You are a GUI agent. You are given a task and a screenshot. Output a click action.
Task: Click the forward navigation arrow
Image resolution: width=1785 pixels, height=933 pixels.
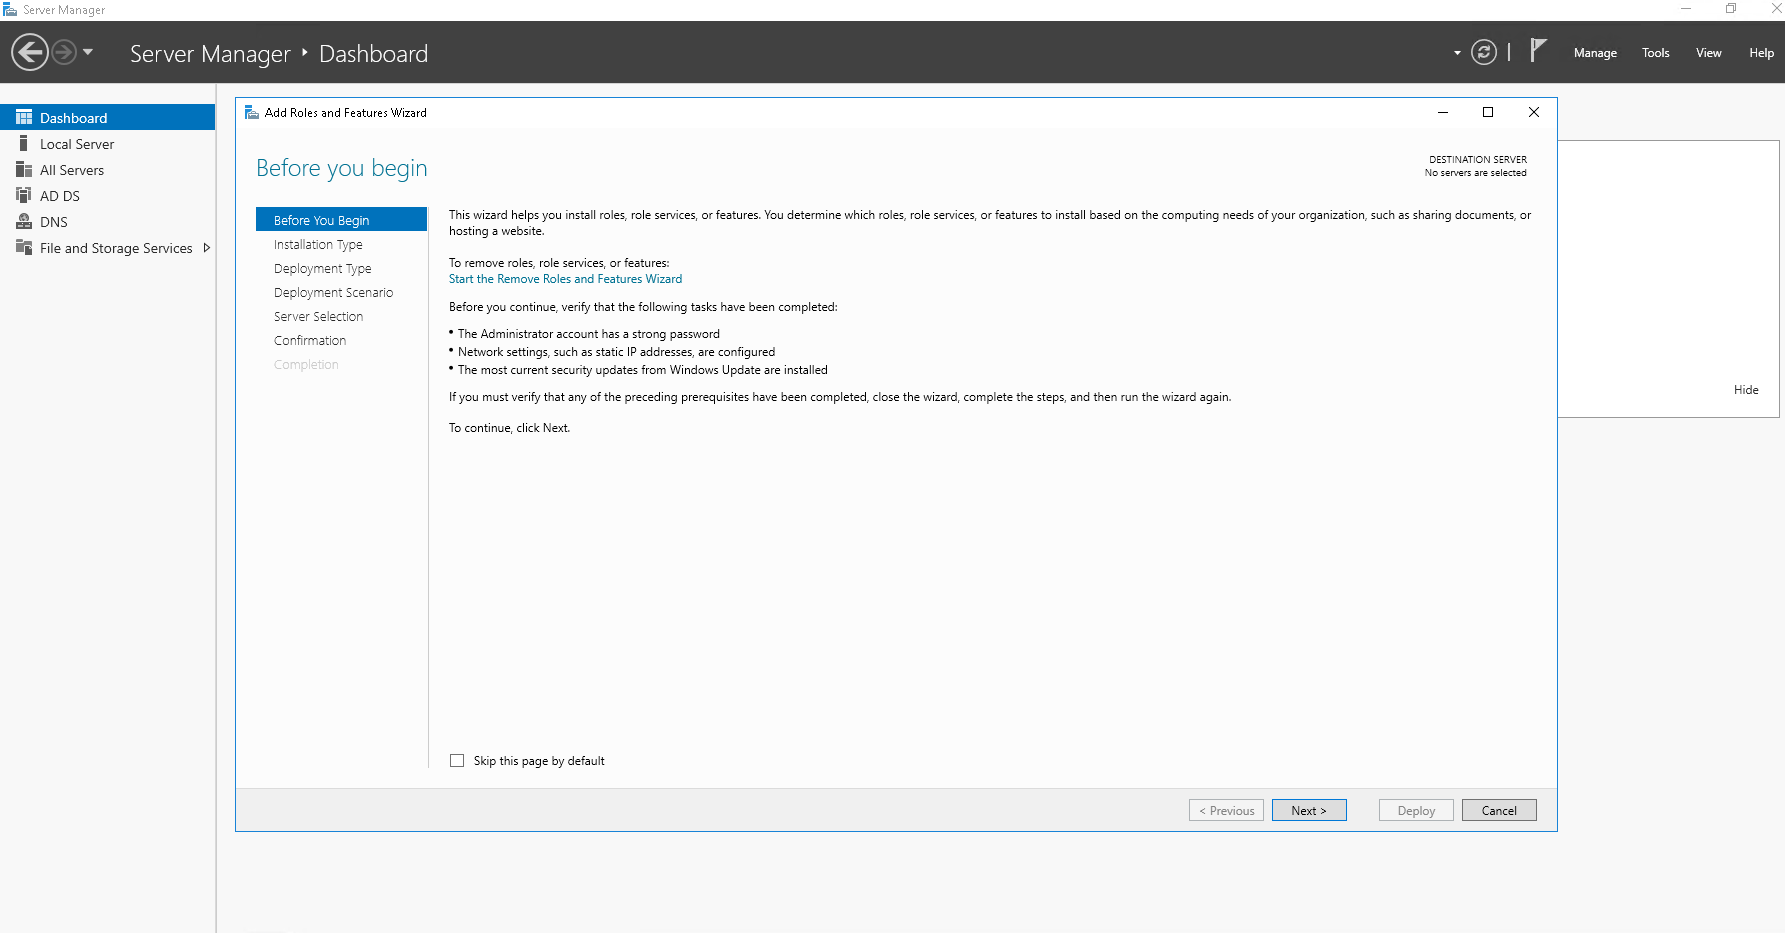pos(64,52)
